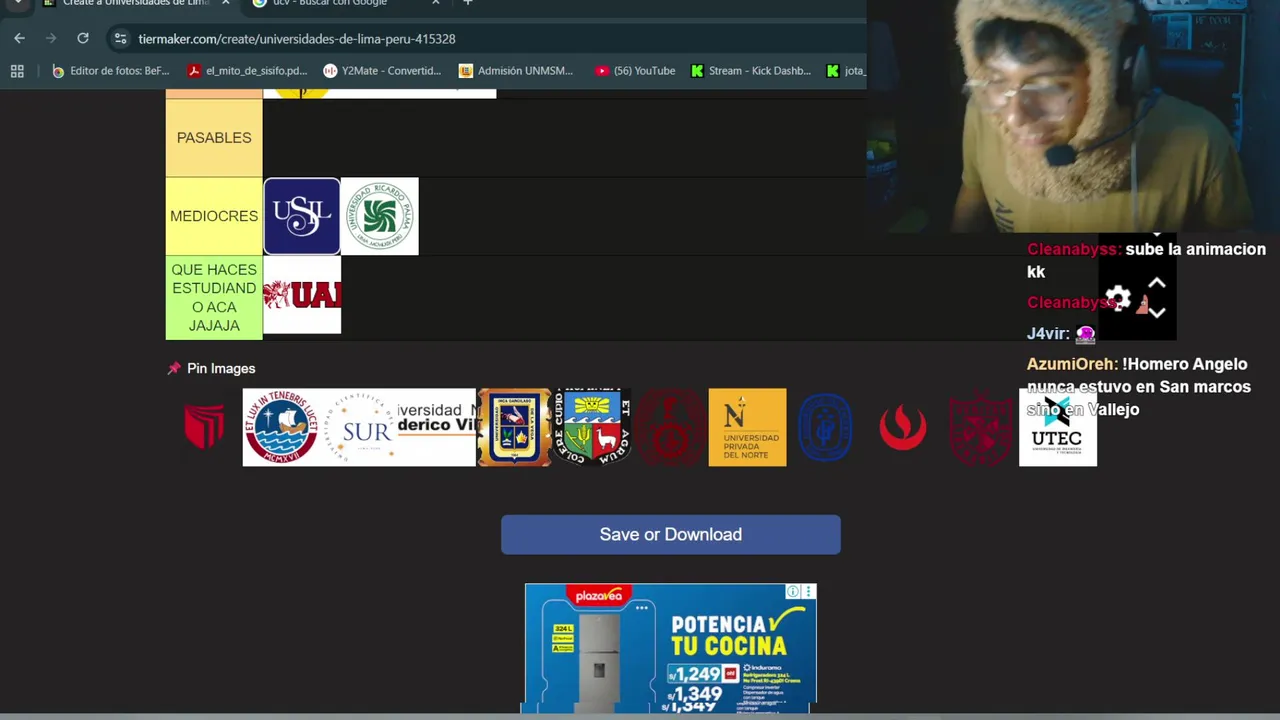
Task: Open a new browser tab
Action: tap(467, 3)
